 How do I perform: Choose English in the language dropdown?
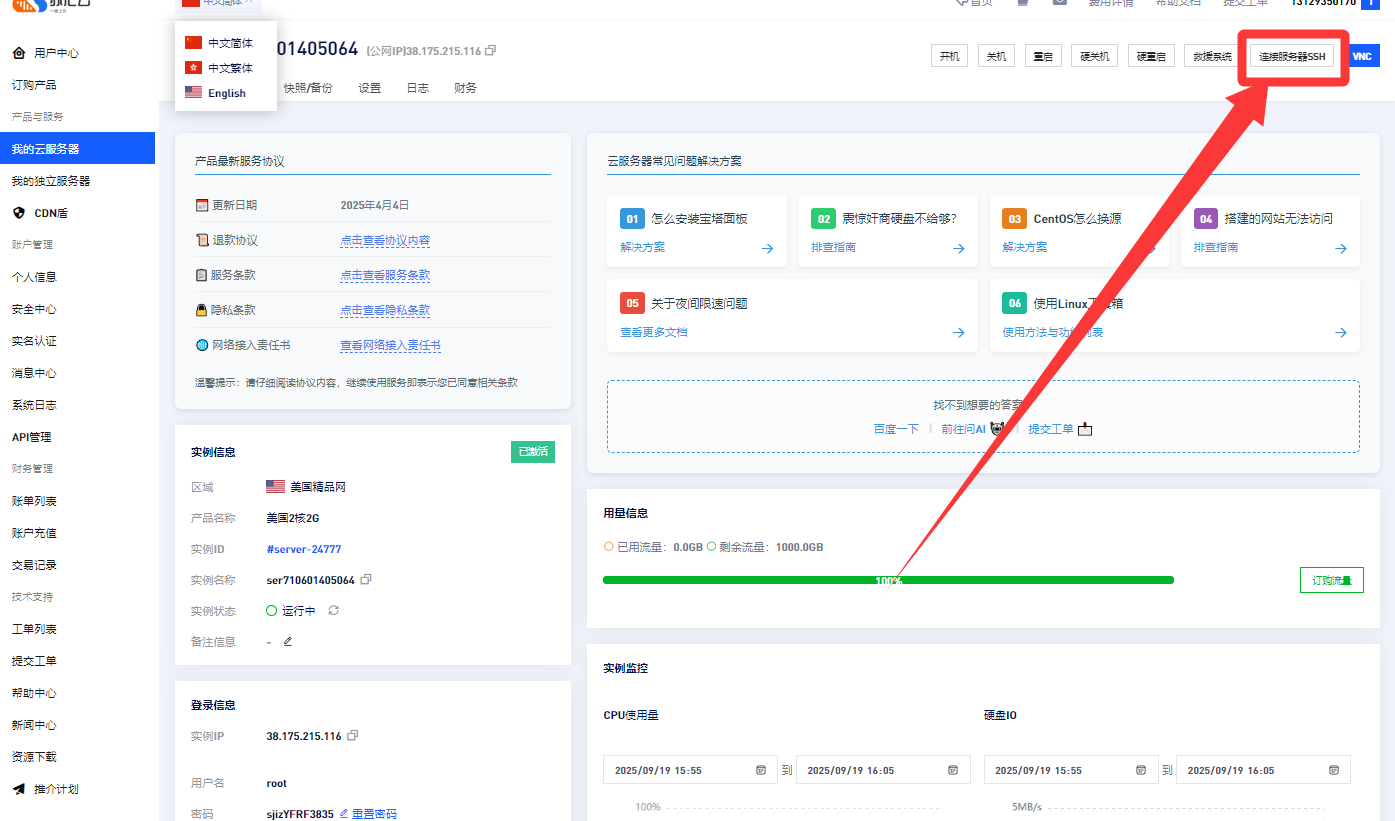(226, 93)
